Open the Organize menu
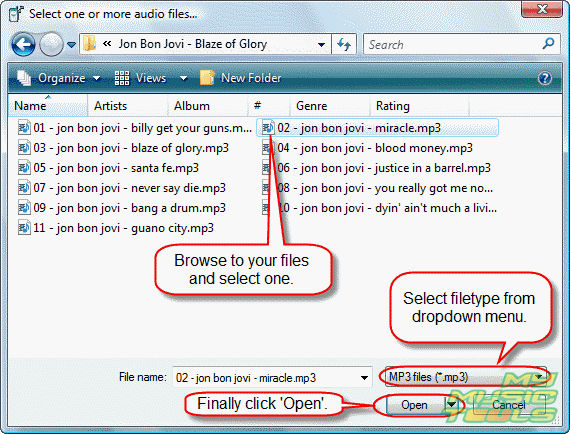The width and height of the screenshot is (570, 434). [x=58, y=78]
